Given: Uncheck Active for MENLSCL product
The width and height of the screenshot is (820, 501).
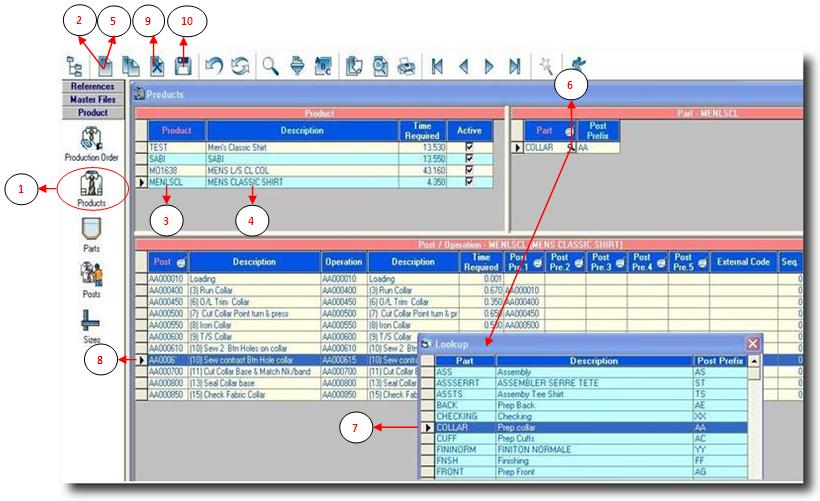Looking at the screenshot, I should pos(470,181).
